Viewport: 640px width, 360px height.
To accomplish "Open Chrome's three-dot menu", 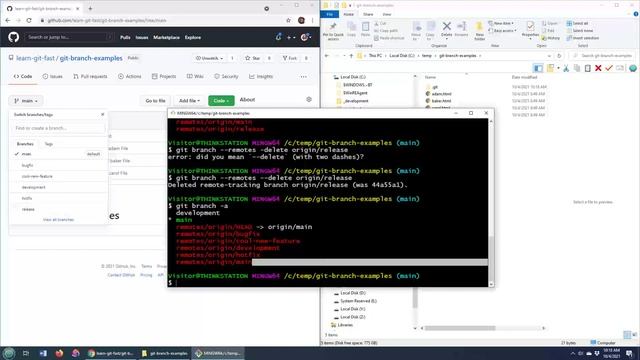I will coord(313,20).
